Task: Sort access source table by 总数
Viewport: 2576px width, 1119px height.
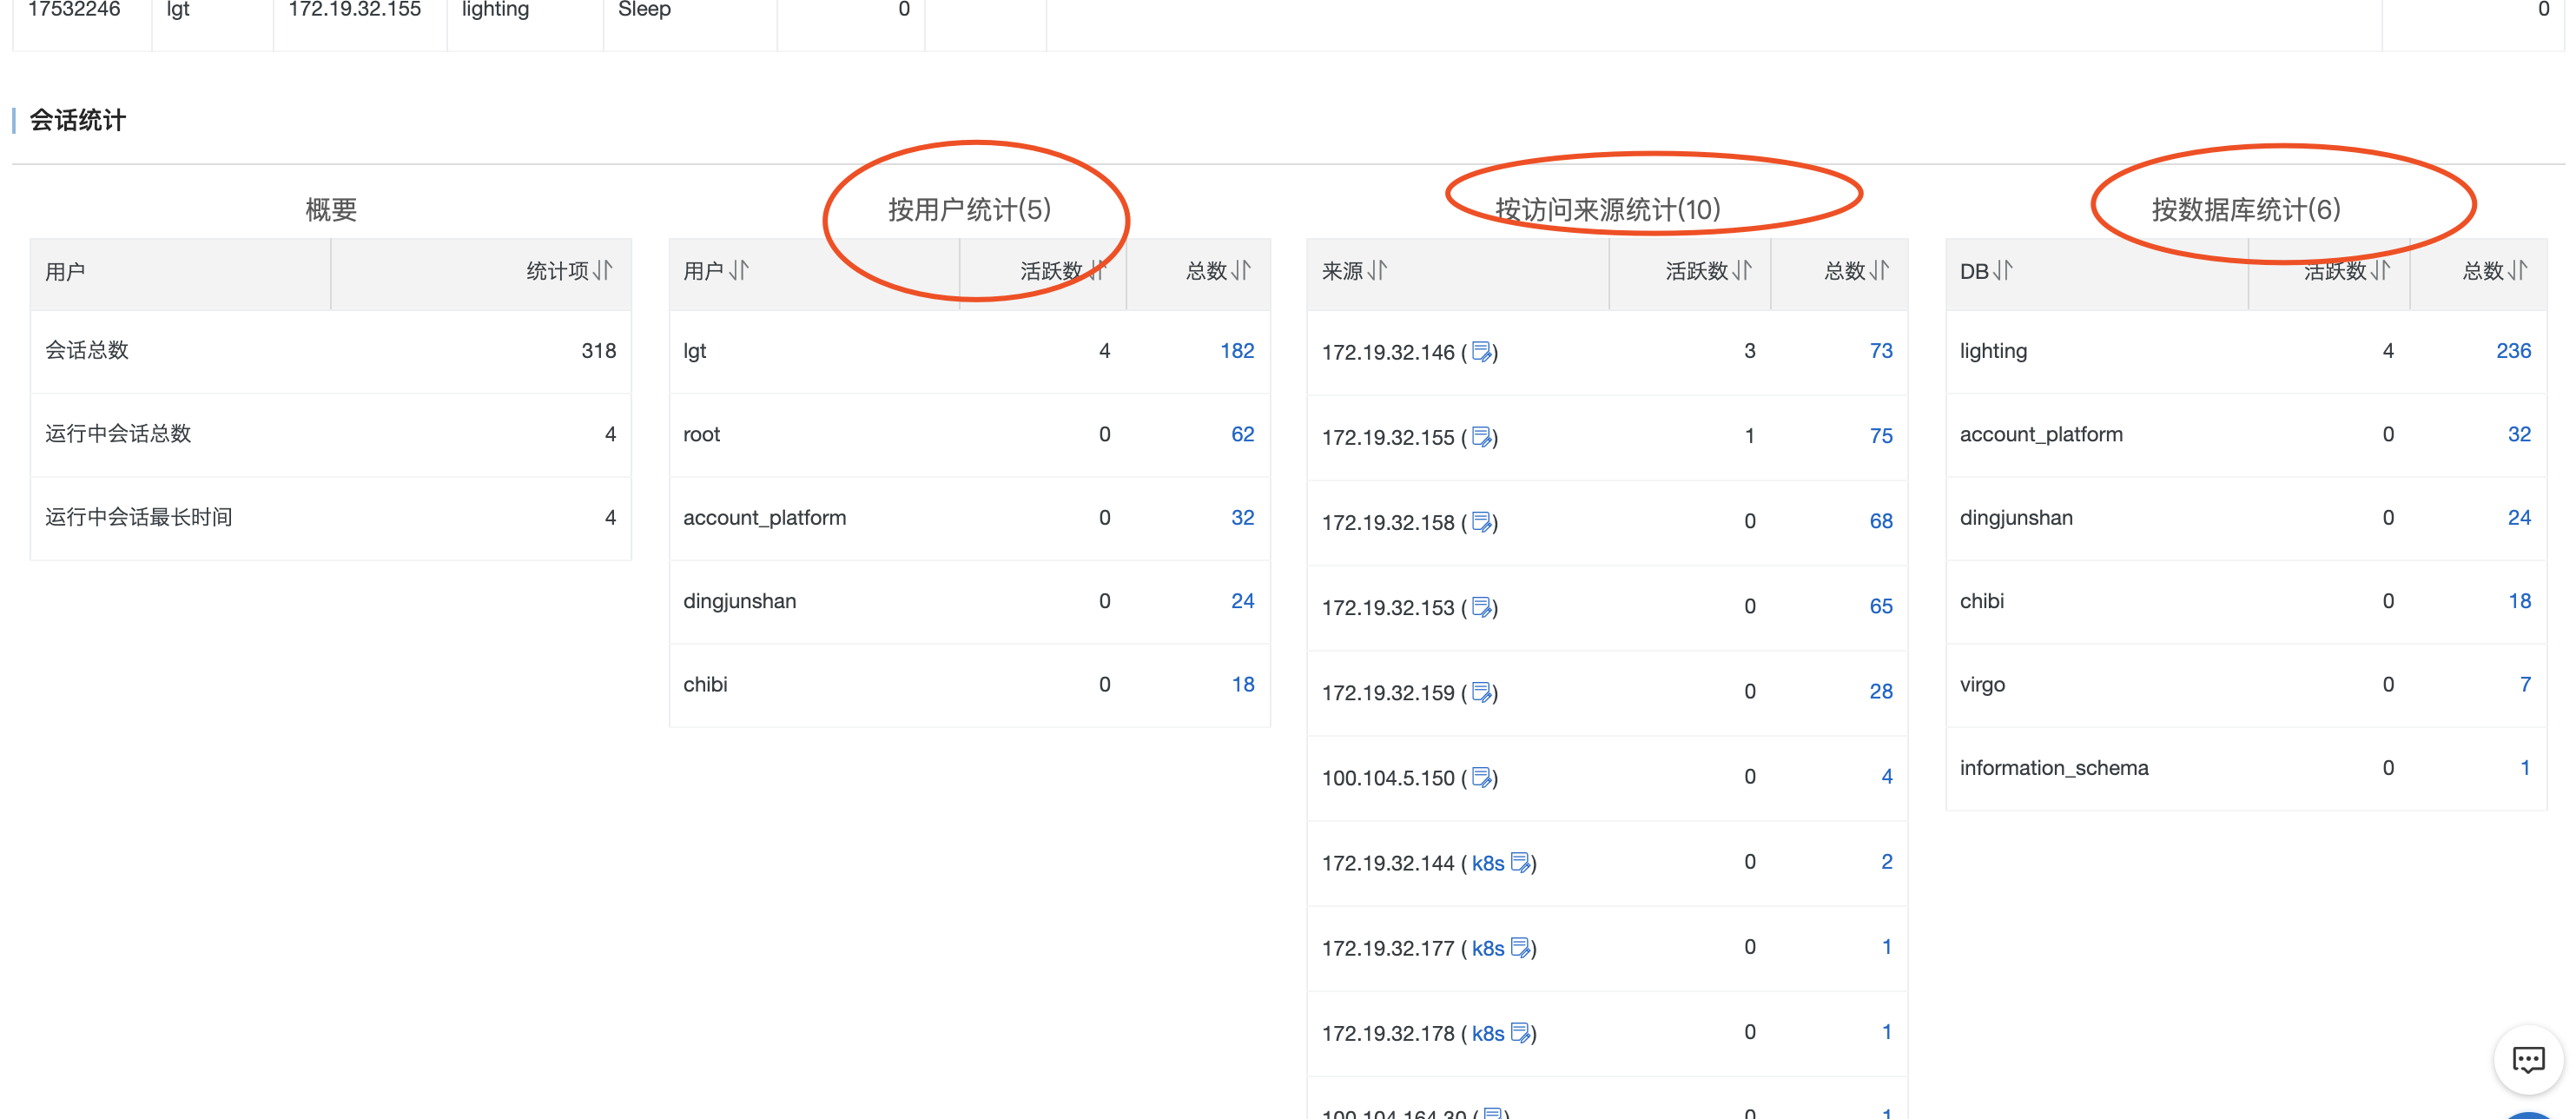Action: click(x=1880, y=271)
